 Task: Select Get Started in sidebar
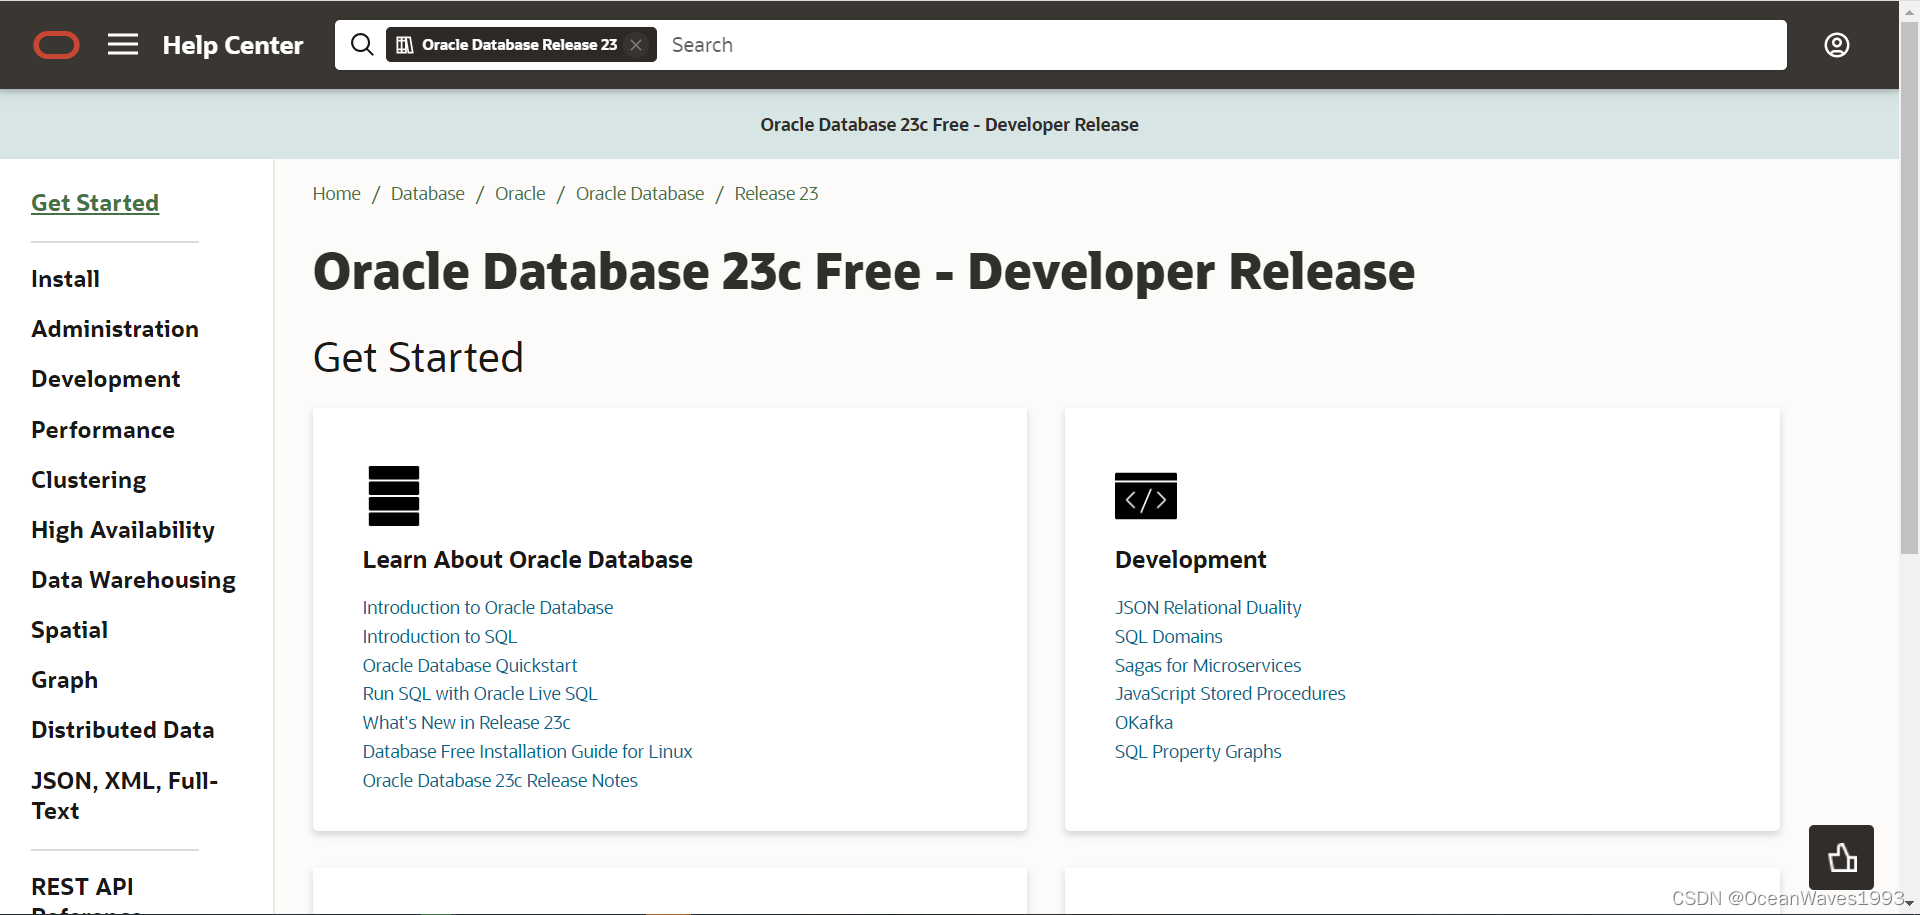pos(95,203)
